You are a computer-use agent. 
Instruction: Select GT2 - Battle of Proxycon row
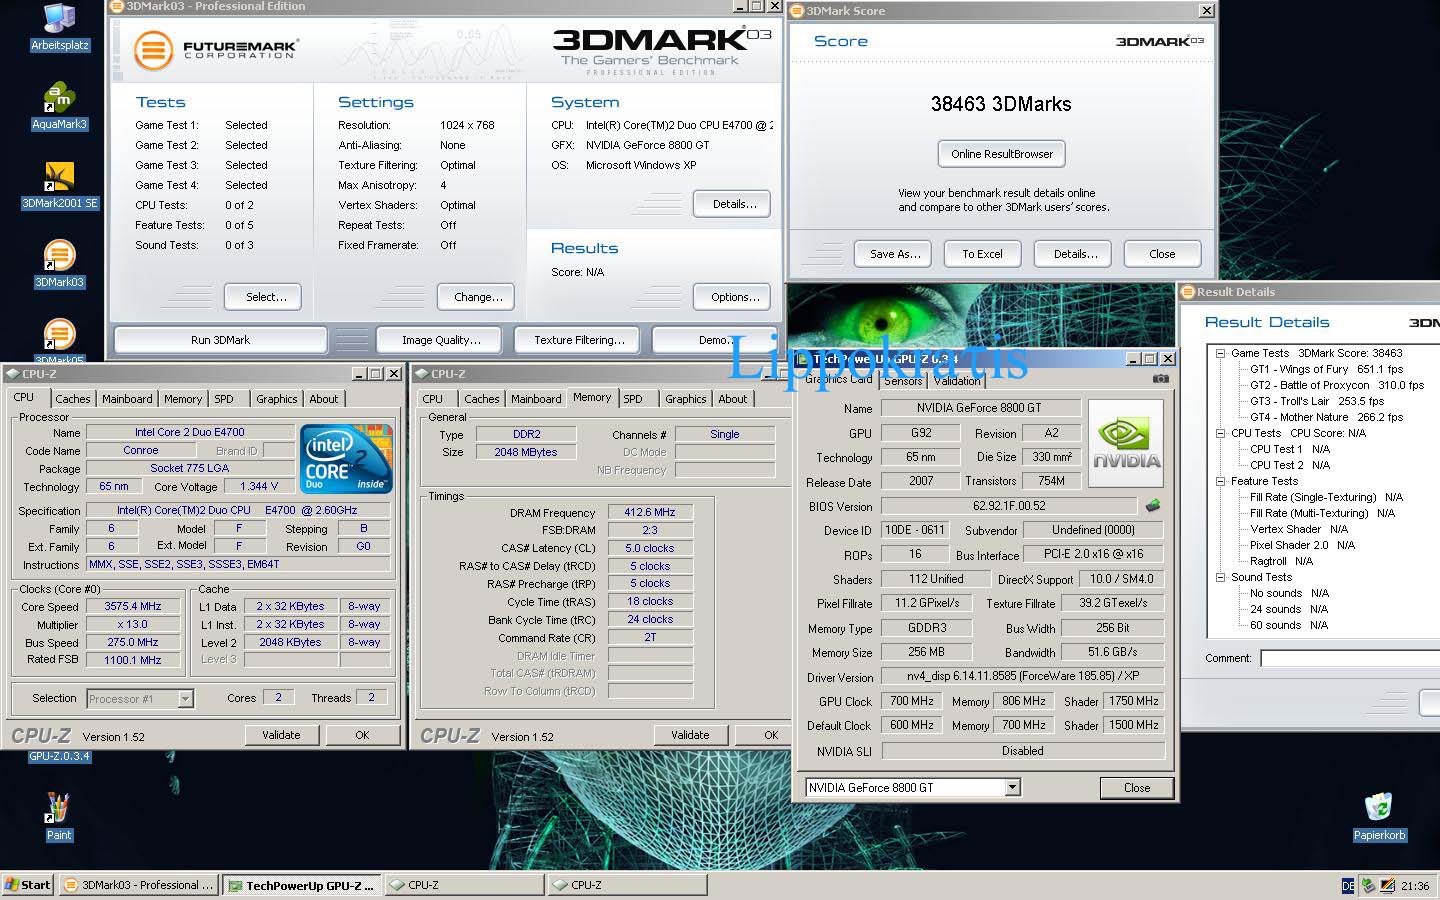point(1337,385)
